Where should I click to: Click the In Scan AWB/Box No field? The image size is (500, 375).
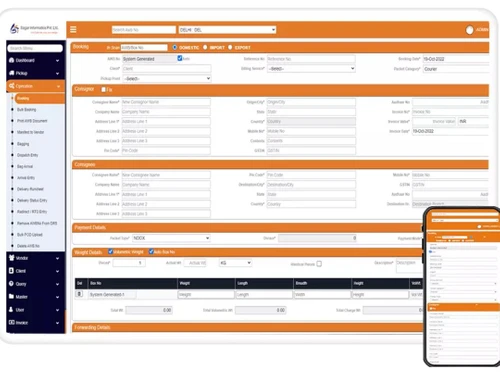point(144,48)
